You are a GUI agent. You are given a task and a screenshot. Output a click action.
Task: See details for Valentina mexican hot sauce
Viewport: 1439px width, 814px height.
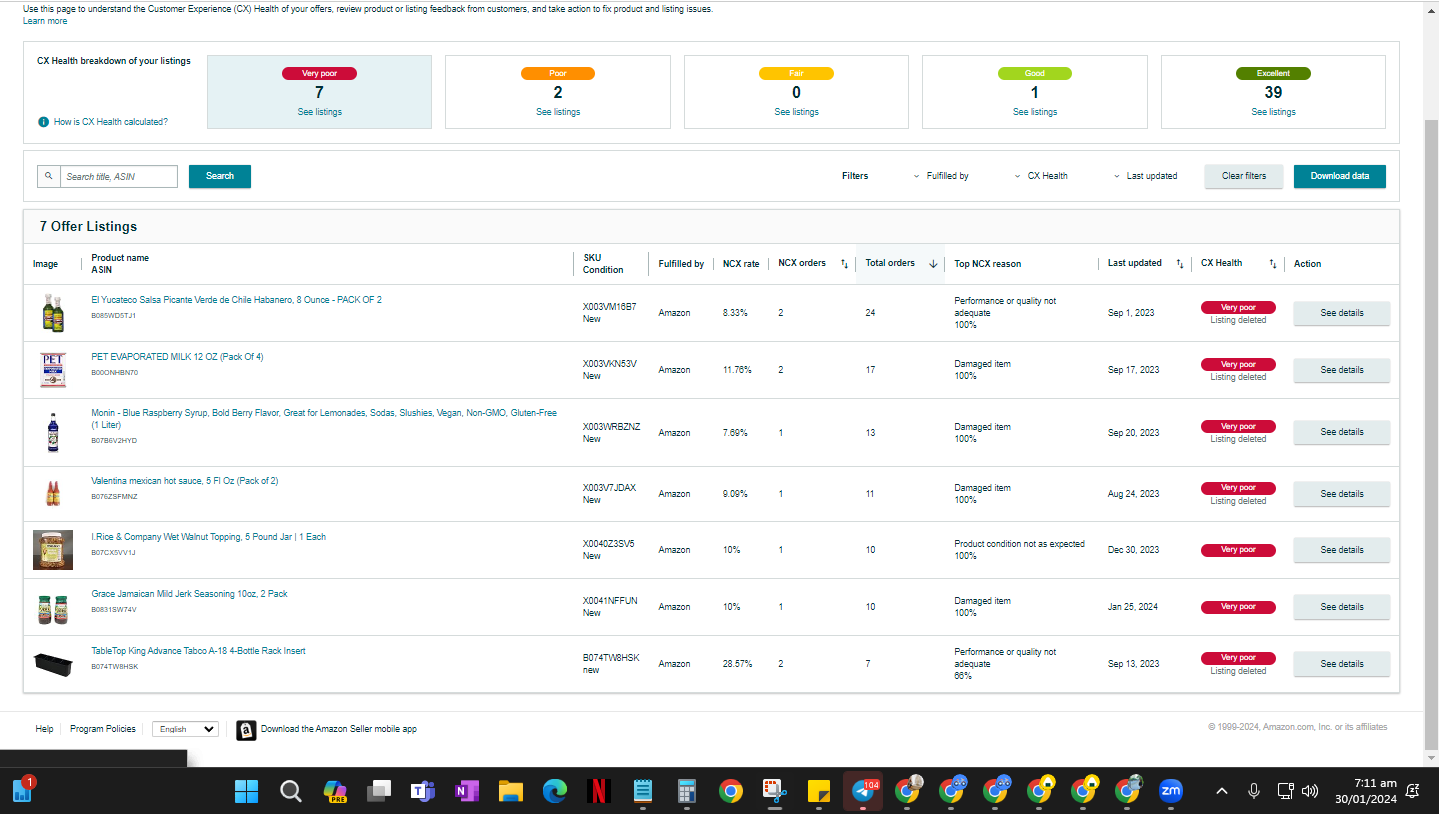[x=1342, y=494]
